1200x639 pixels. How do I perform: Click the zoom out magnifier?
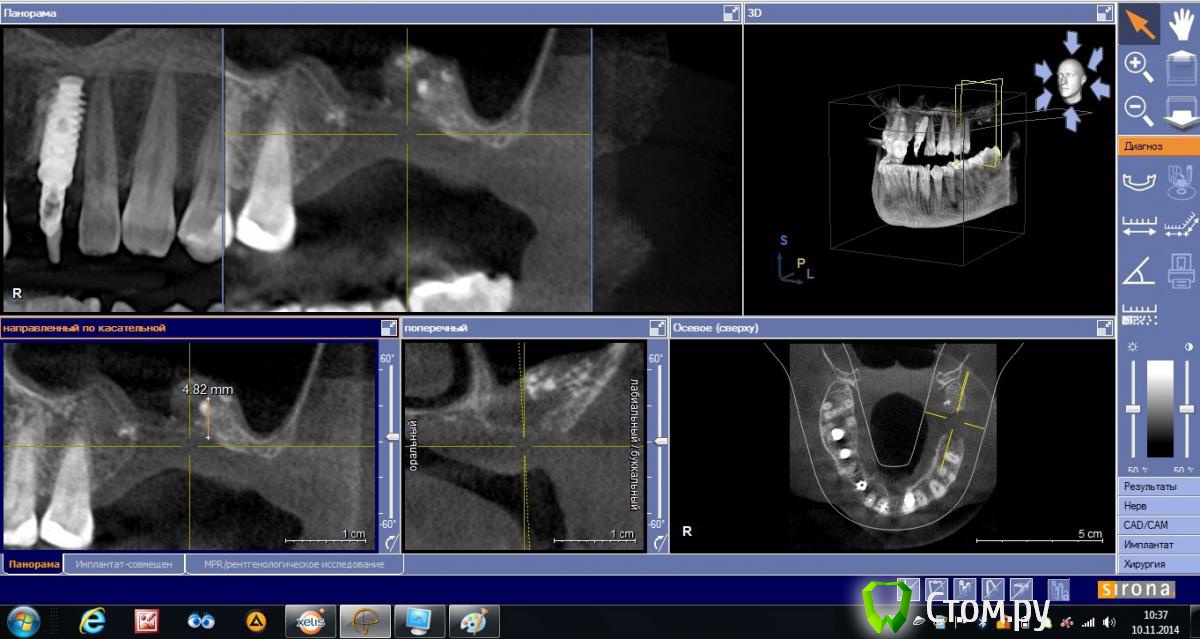[1138, 108]
